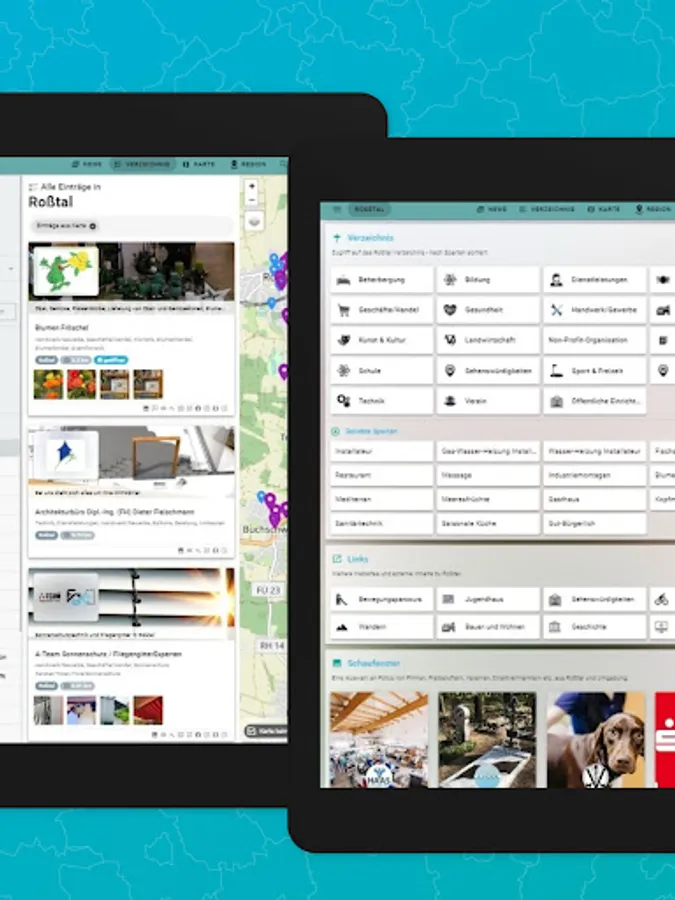Zoom in on the map

(251, 186)
